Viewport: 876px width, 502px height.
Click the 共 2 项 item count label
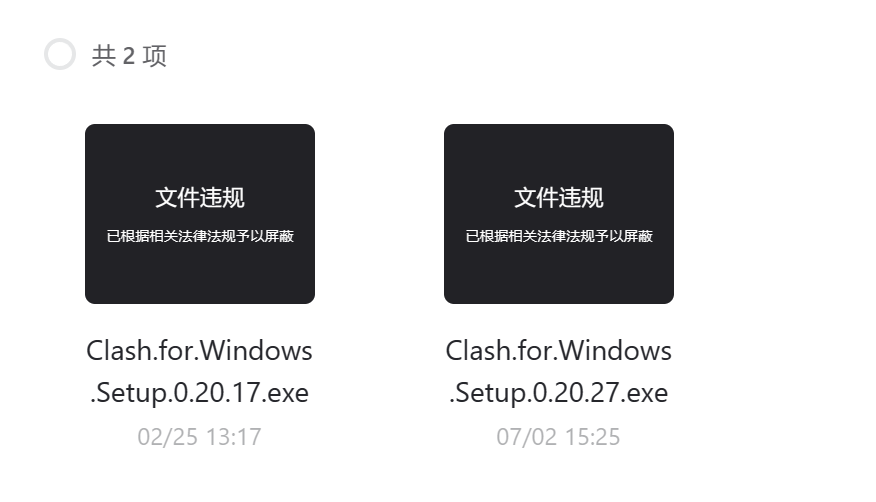coord(129,56)
